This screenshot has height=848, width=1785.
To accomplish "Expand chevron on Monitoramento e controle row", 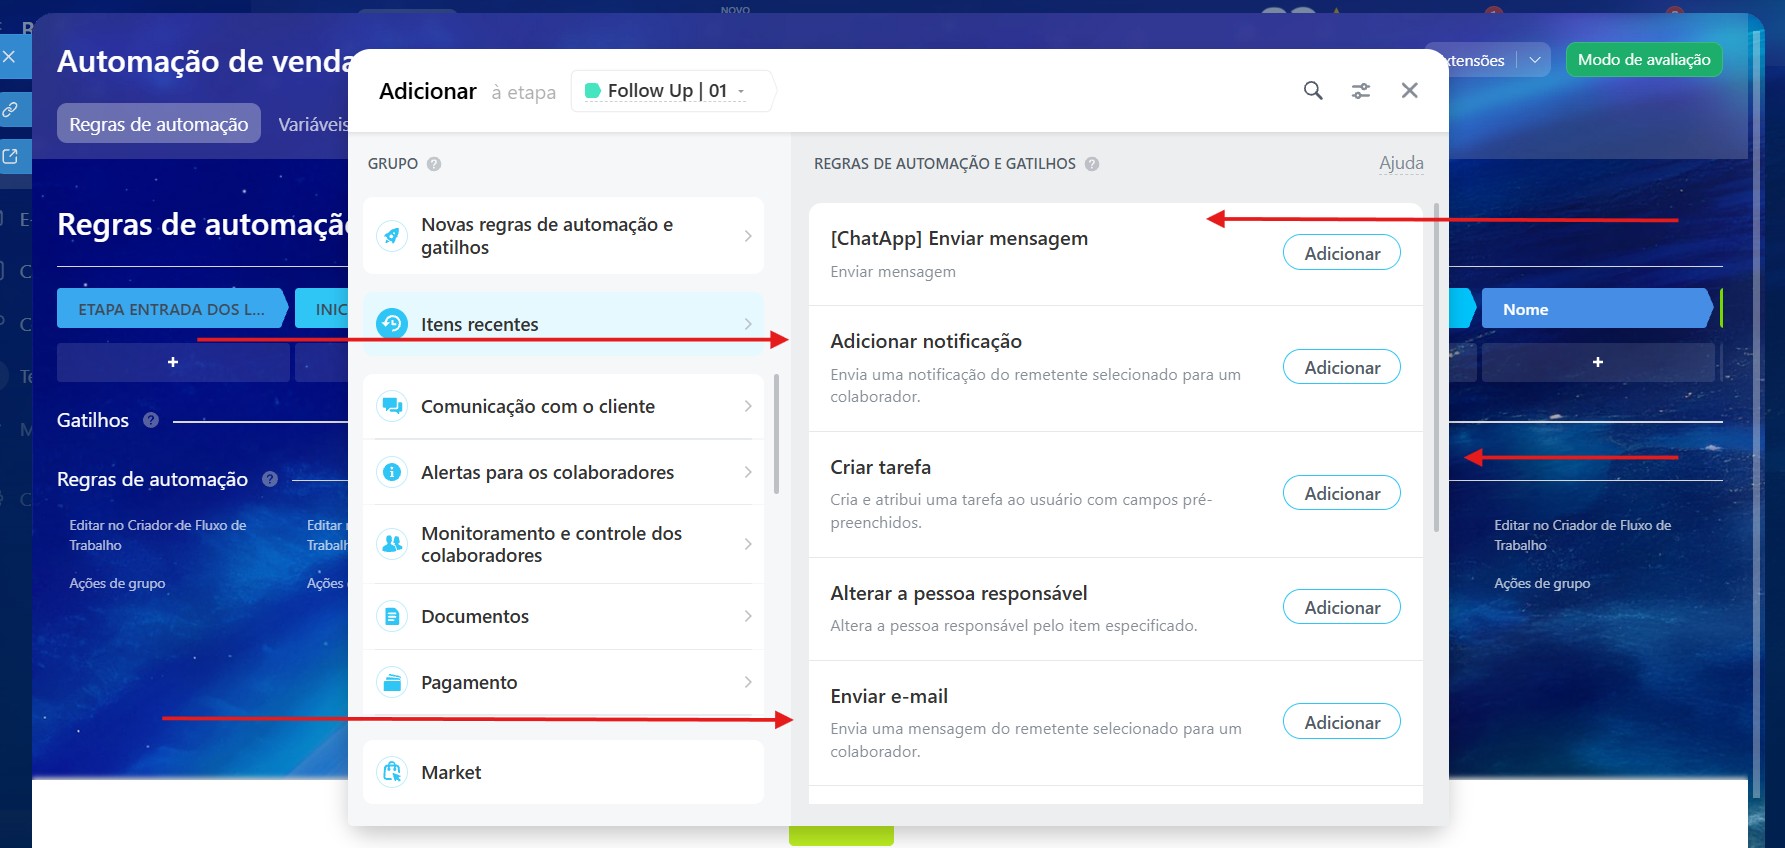I will [748, 544].
